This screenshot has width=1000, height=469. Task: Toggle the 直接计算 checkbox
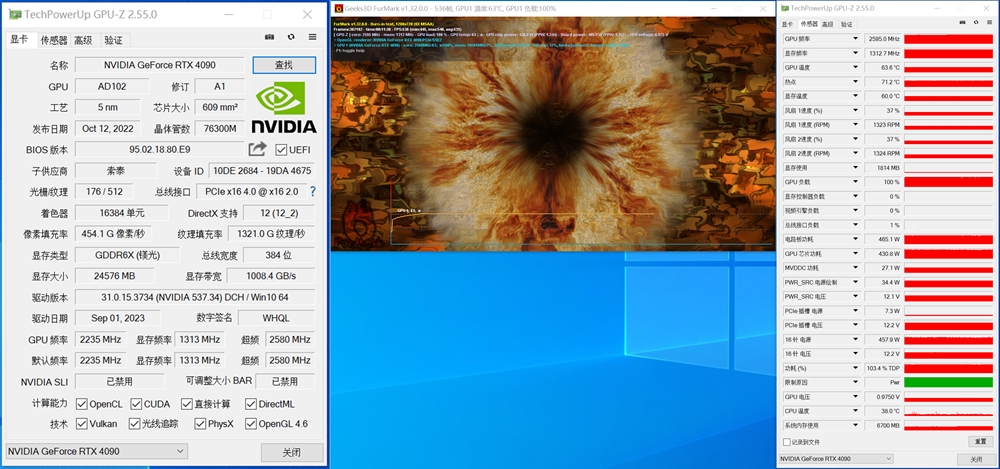(x=186, y=404)
